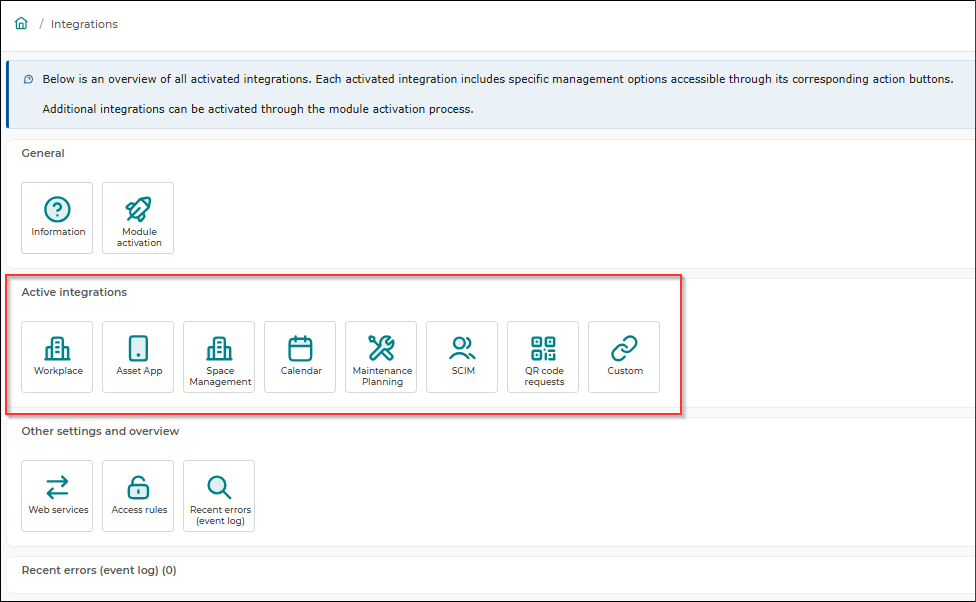Screen dimensions: 976x602
Task: Open the Asset App integration
Action: (138, 357)
